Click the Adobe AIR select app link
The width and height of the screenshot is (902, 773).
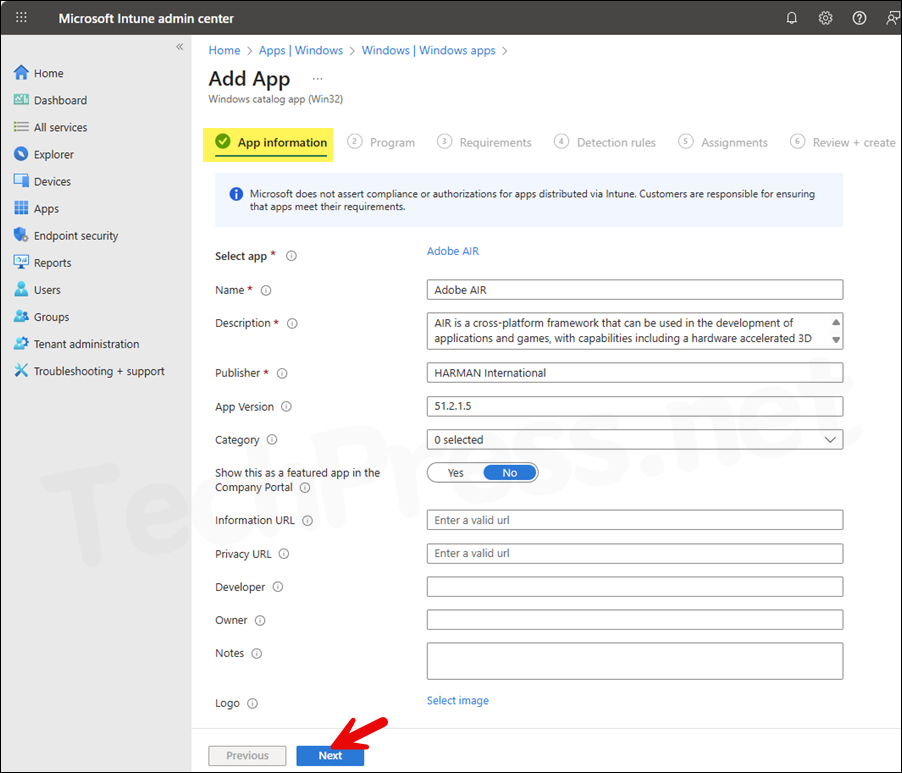coord(453,251)
